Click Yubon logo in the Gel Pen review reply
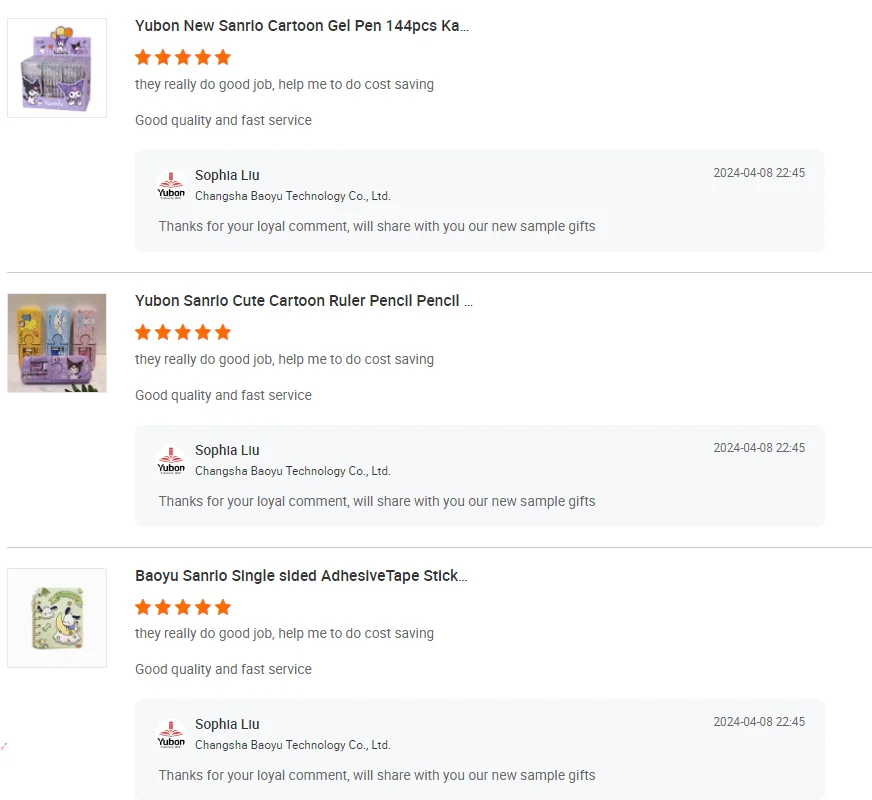Image resolution: width=872 pixels, height=800 pixels. click(x=171, y=185)
